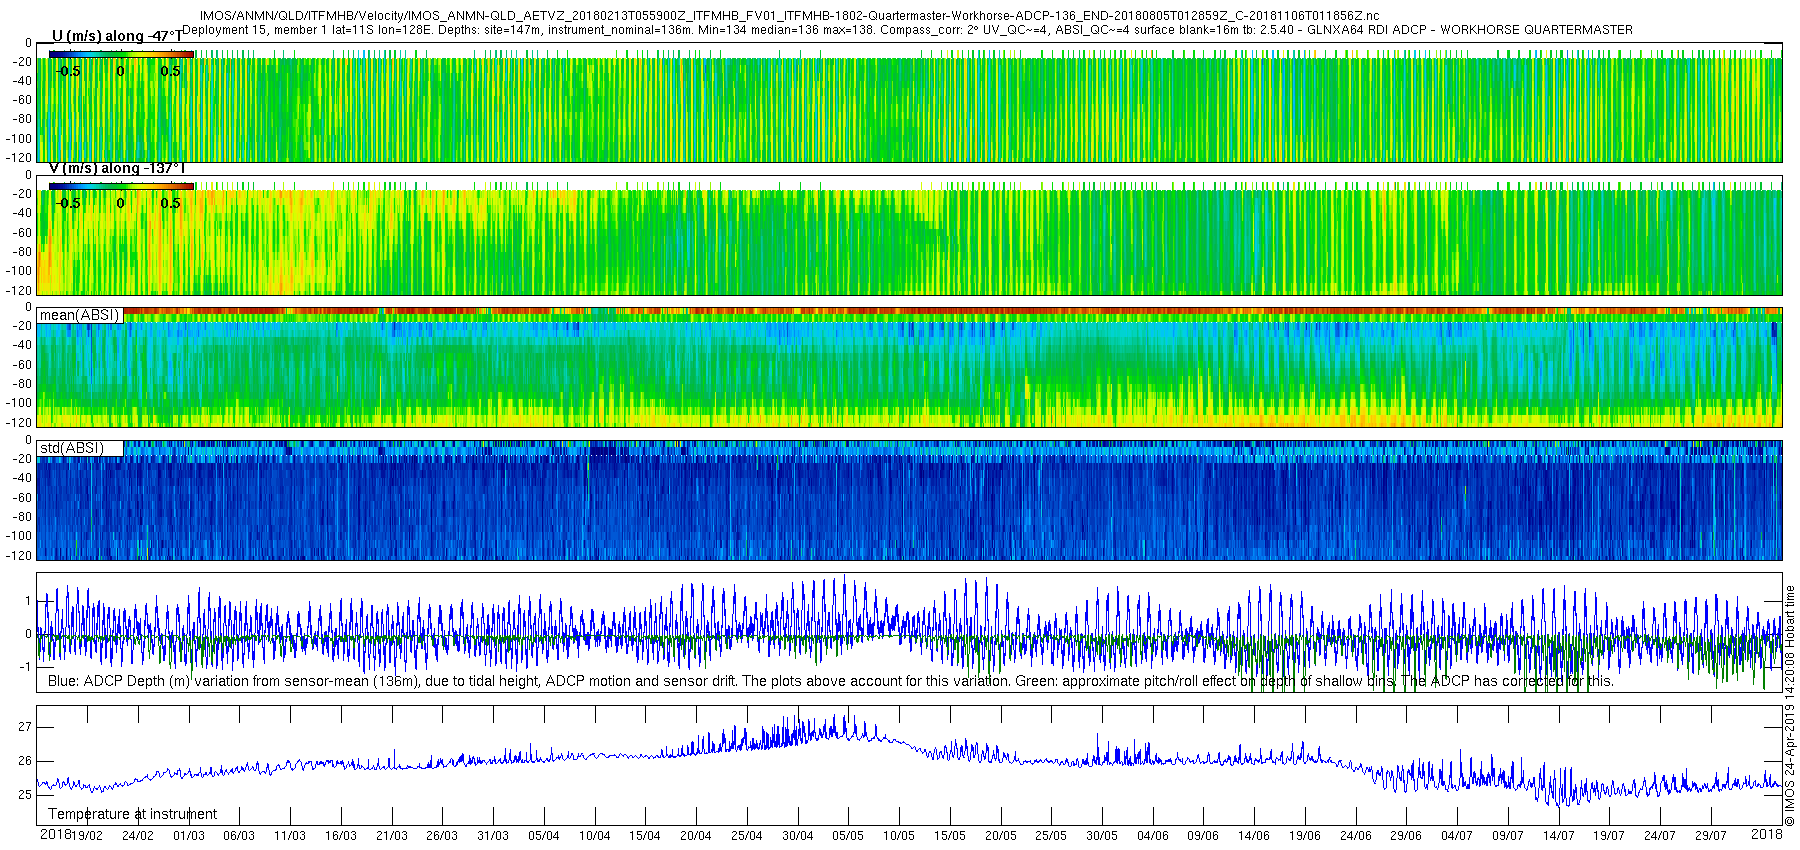
Task: Click the '24/06' date tick label
Action: (x=1355, y=836)
